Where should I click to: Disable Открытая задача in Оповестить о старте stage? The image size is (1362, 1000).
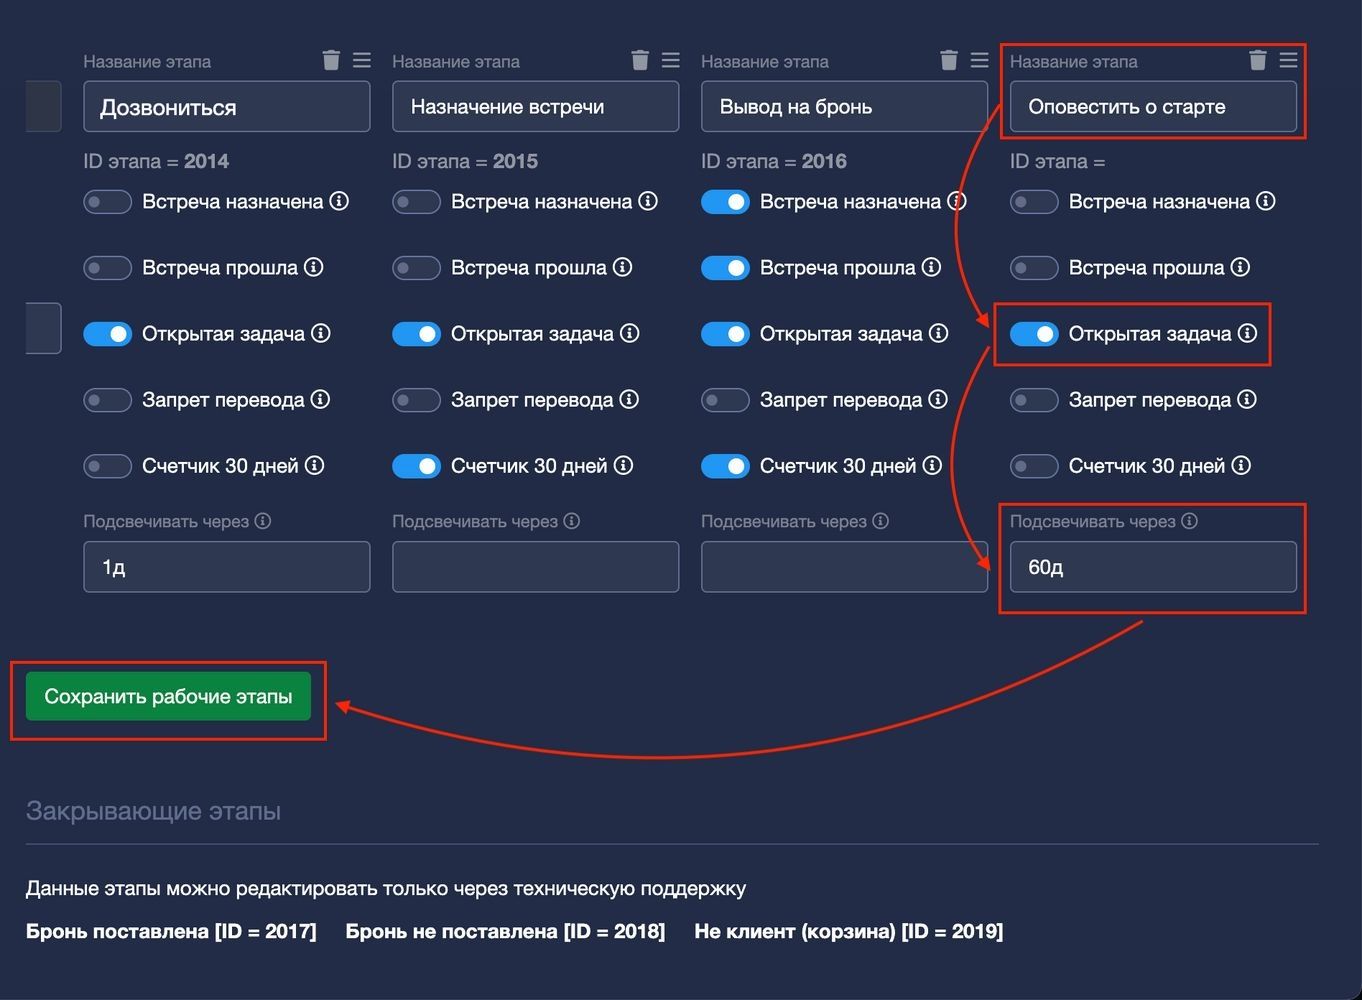[1034, 334]
